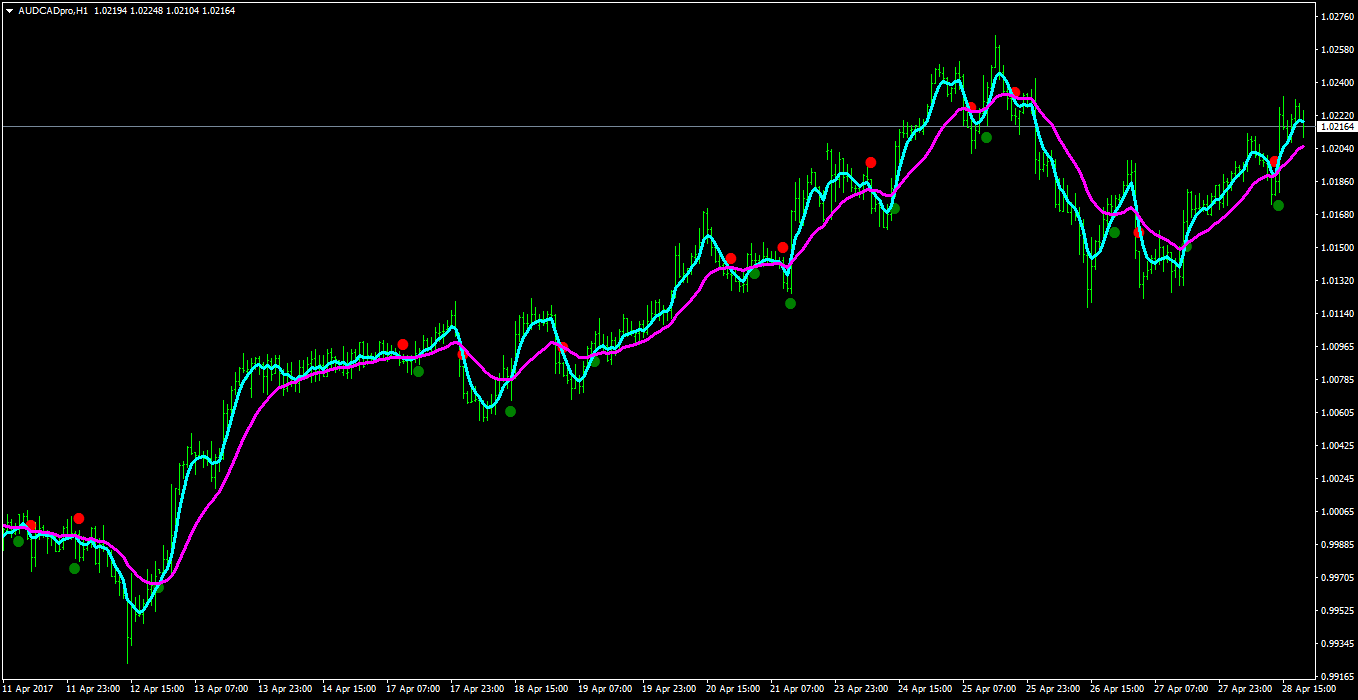The width and height of the screenshot is (1358, 700).
Task: Select the red dot above 17 Apr 07:00
Action: pyautogui.click(x=403, y=344)
